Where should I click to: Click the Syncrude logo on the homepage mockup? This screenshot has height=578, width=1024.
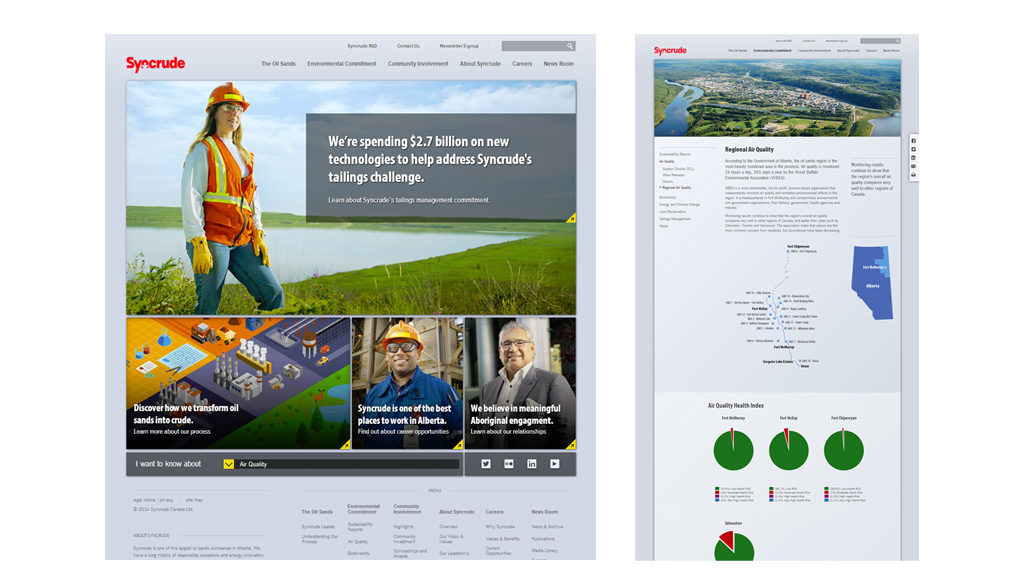155,63
